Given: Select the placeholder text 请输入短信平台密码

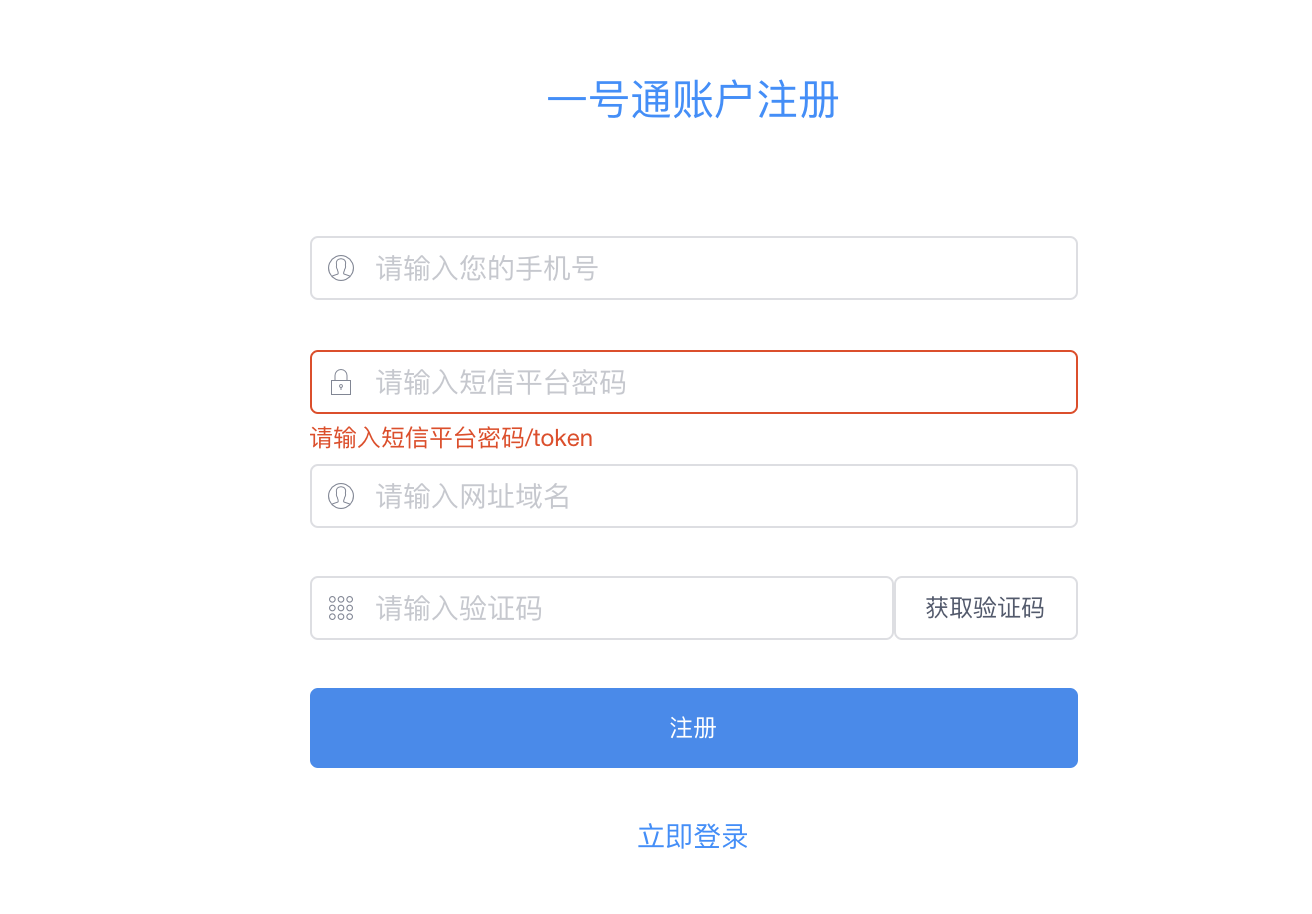Looking at the screenshot, I should click(x=501, y=382).
